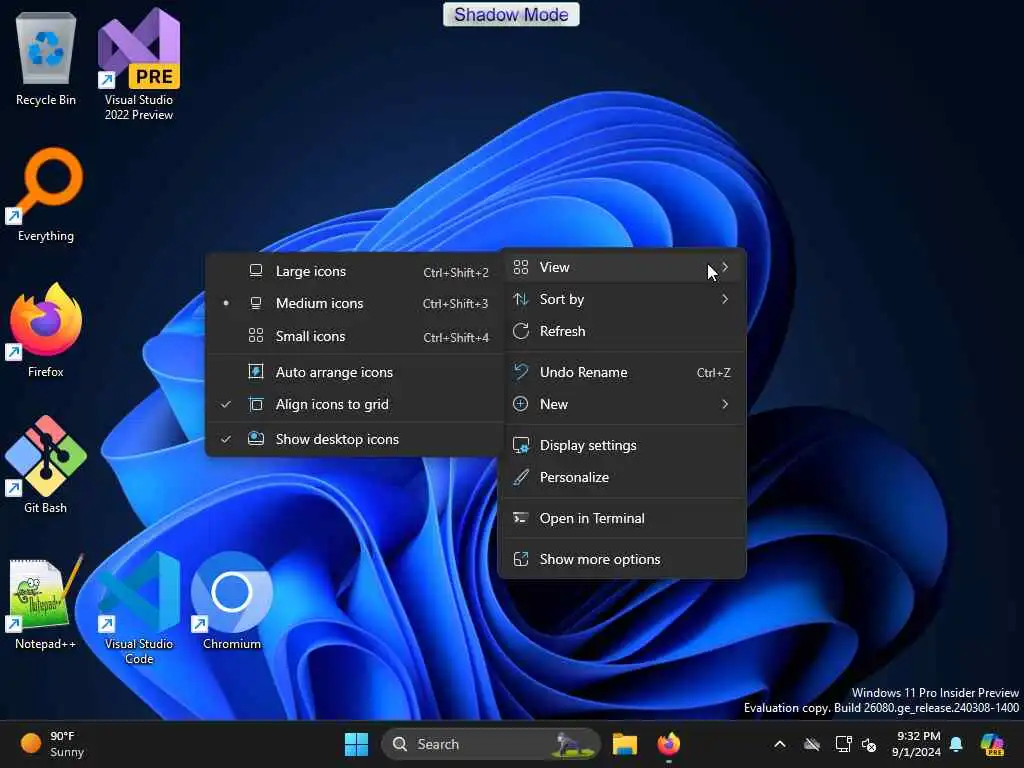Select the Git Bash desktop shortcut

pos(46,466)
